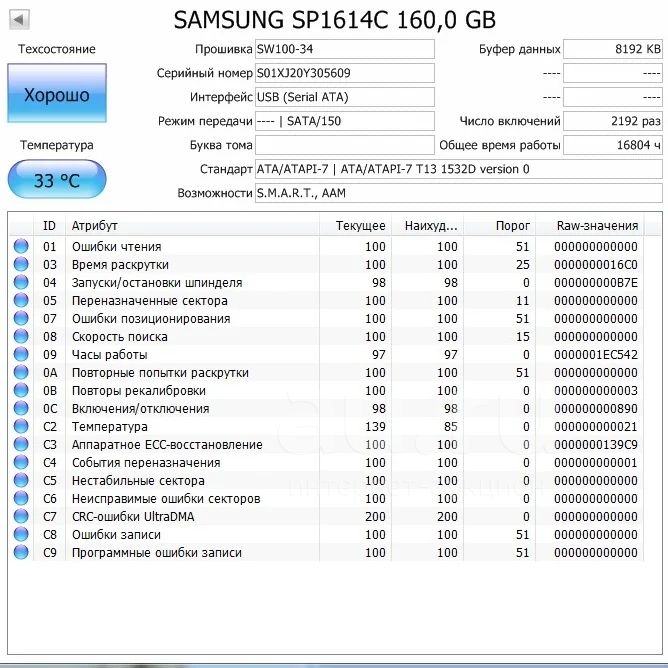This screenshot has height=668, width=668.
Task: Click the 33 °C temperature indicator
Action: tap(56, 180)
